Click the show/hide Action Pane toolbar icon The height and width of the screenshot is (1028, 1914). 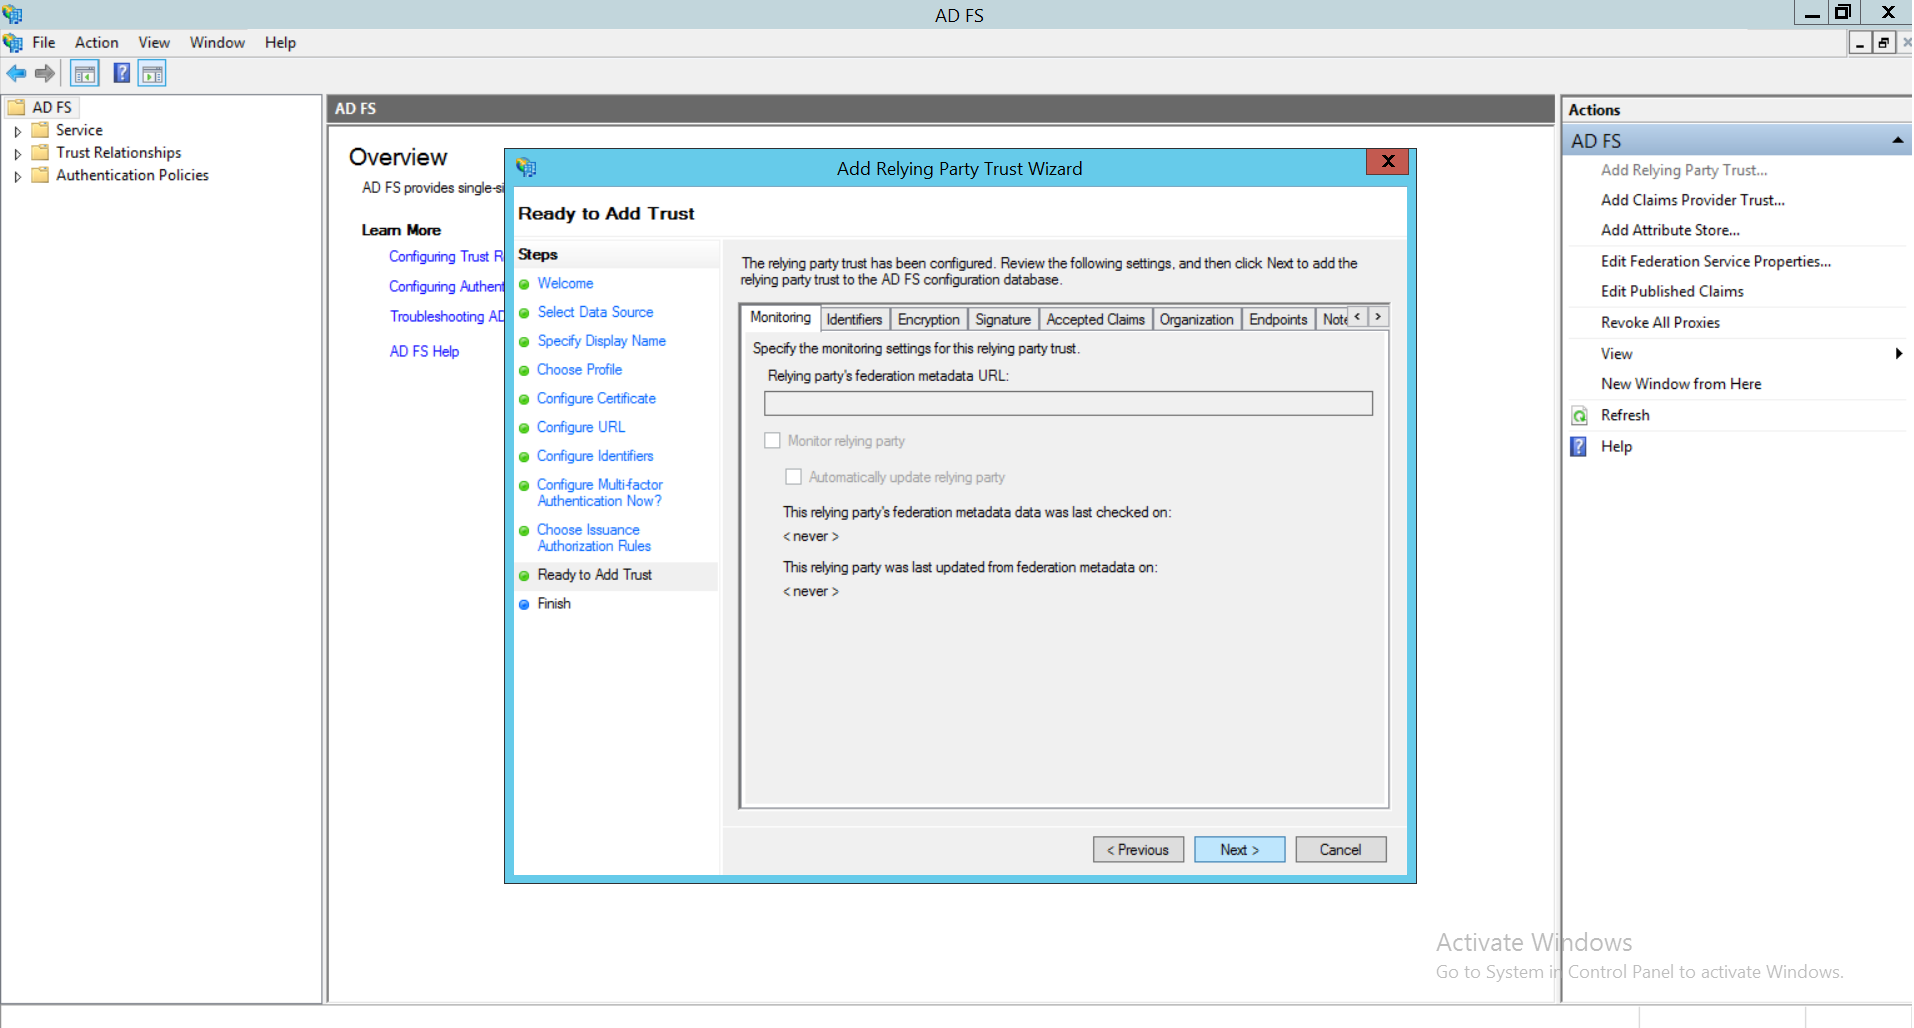pos(151,72)
